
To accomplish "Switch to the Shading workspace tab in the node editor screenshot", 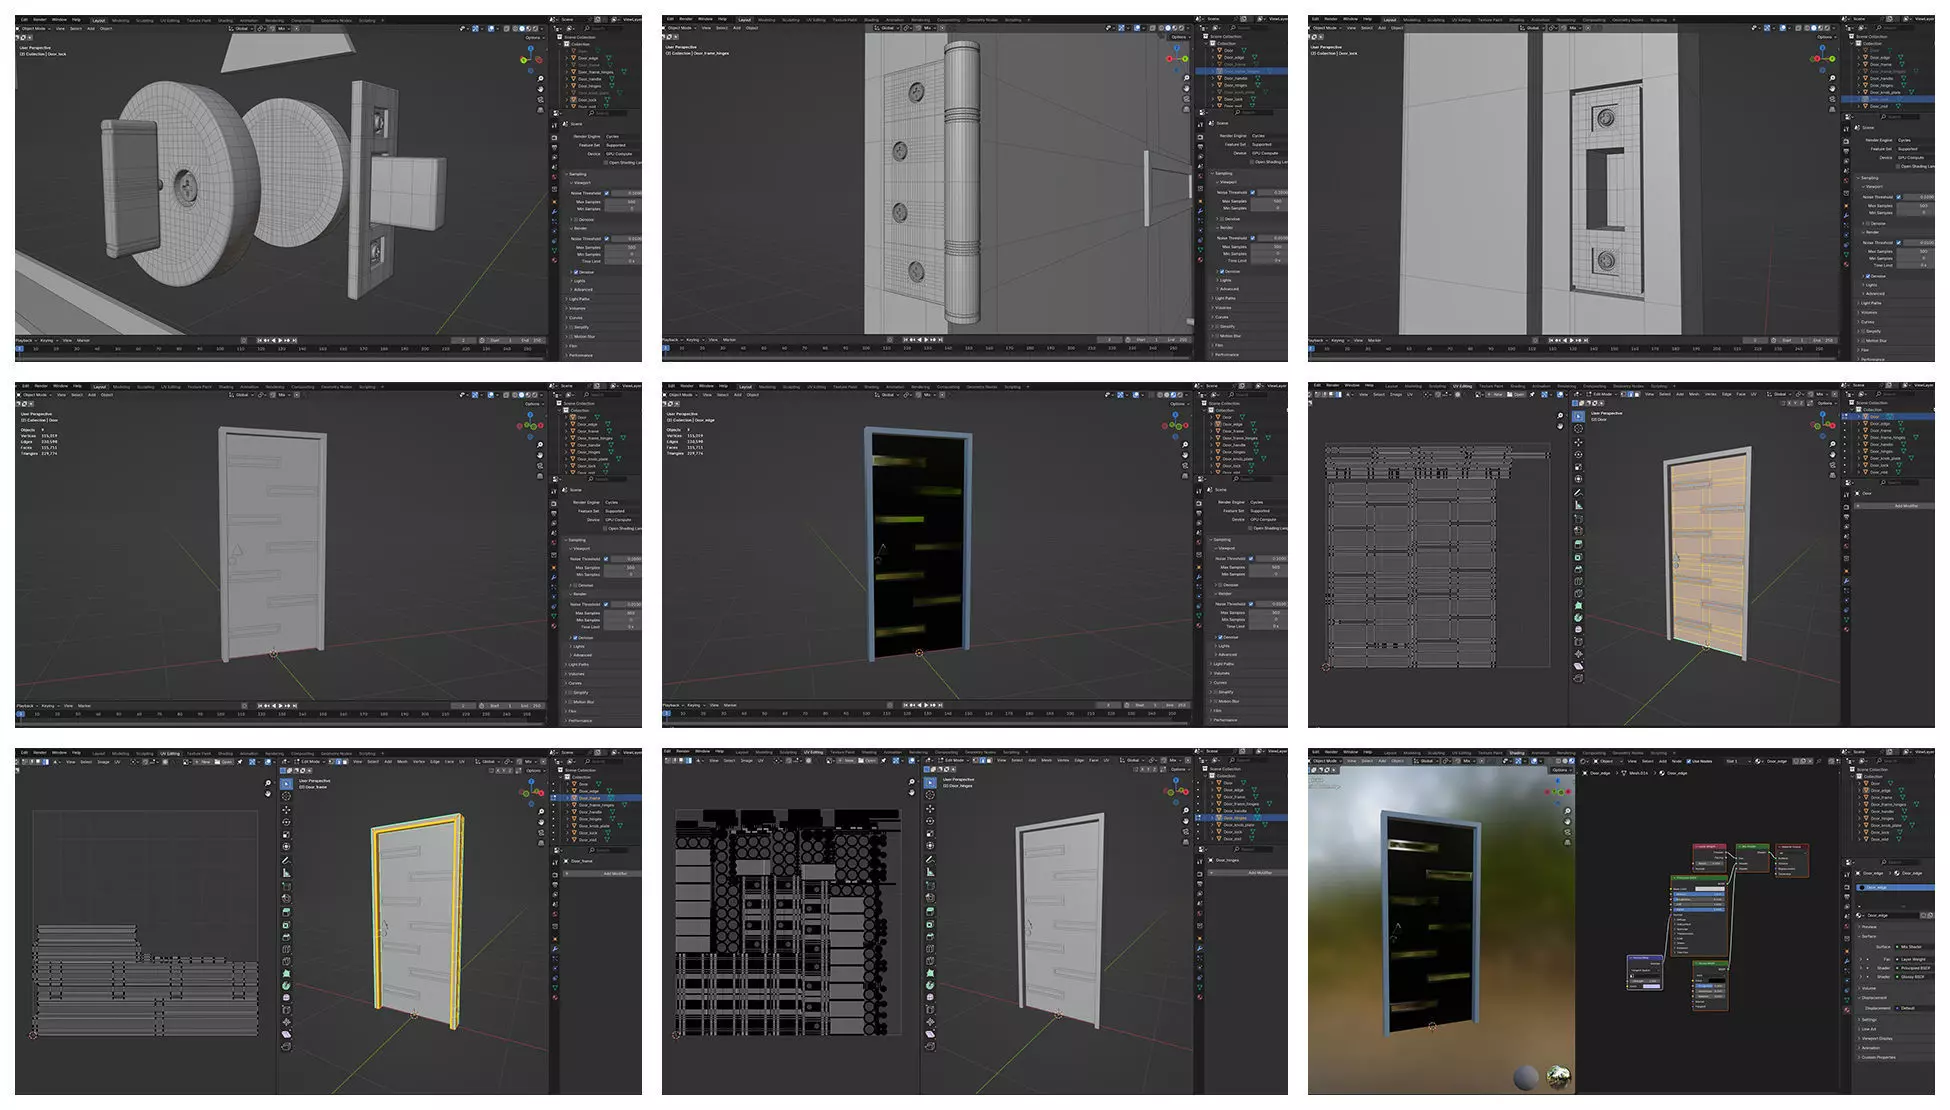I will coord(1516,753).
